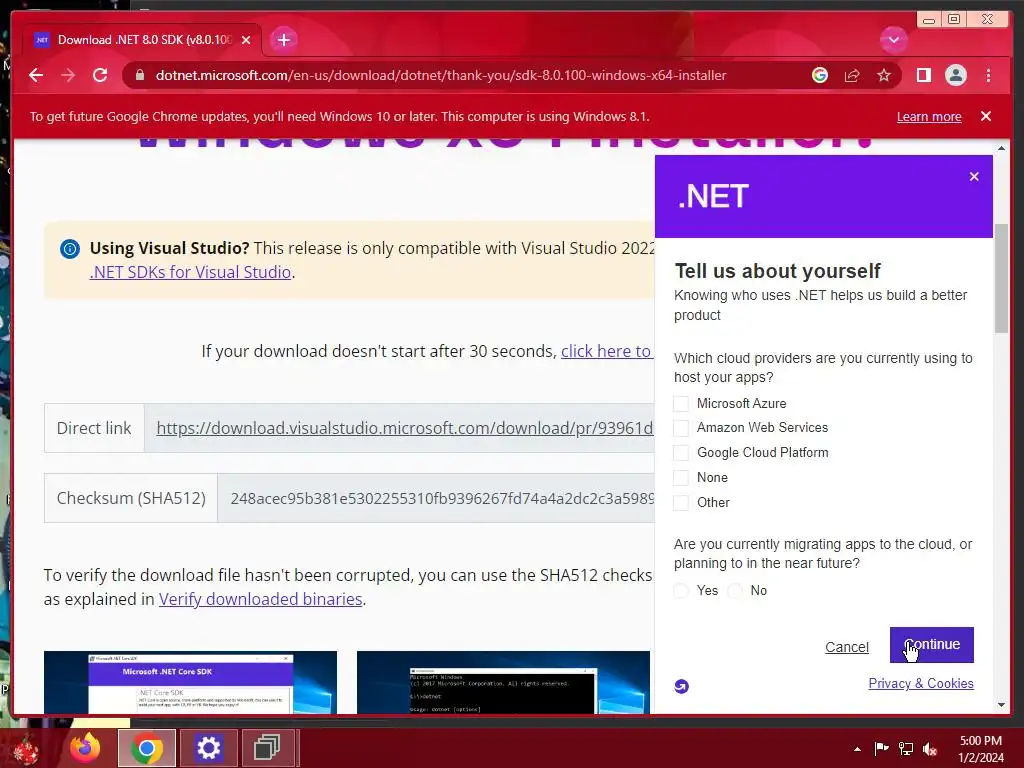Open the direct download.visualstudio.microsoft.com link
Viewport: 1024px width, 768px height.
pos(404,428)
